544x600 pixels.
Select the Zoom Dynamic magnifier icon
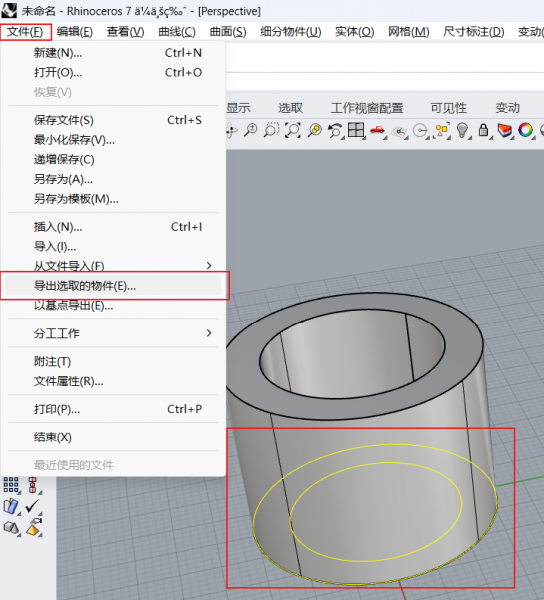251,130
